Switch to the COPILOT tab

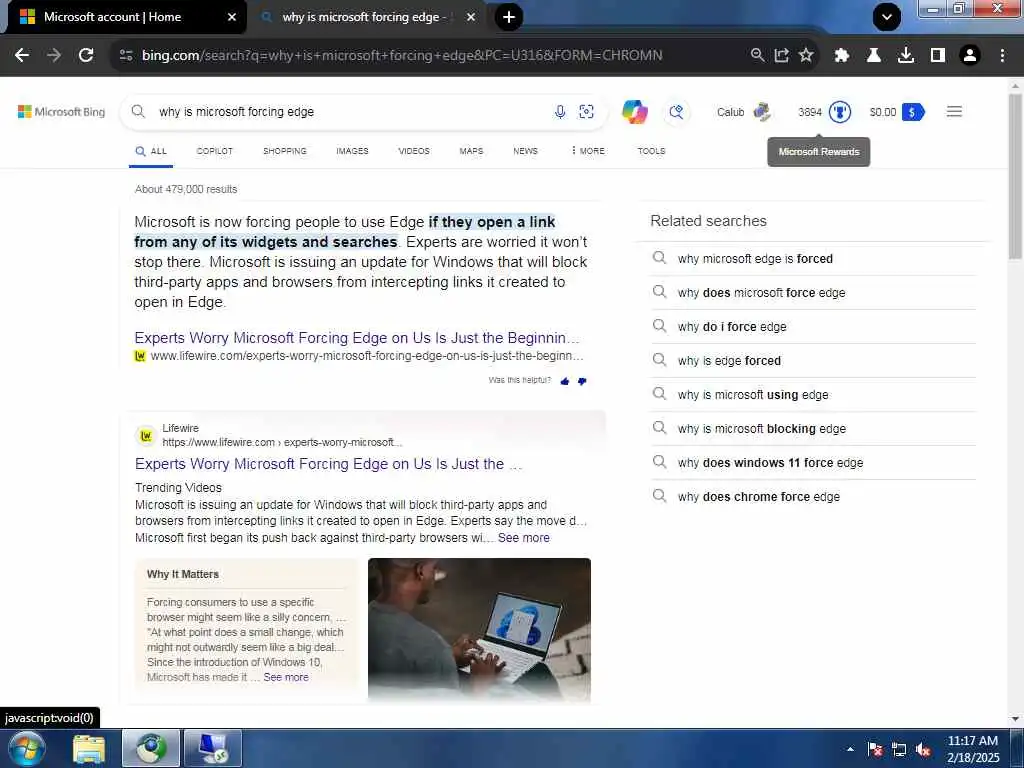tap(214, 151)
